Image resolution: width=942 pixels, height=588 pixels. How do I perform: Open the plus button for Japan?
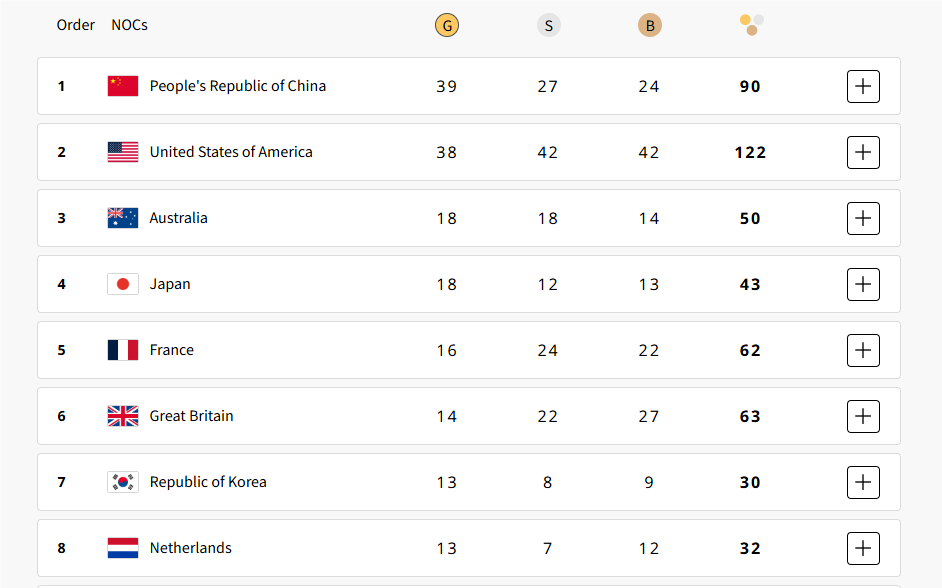863,284
